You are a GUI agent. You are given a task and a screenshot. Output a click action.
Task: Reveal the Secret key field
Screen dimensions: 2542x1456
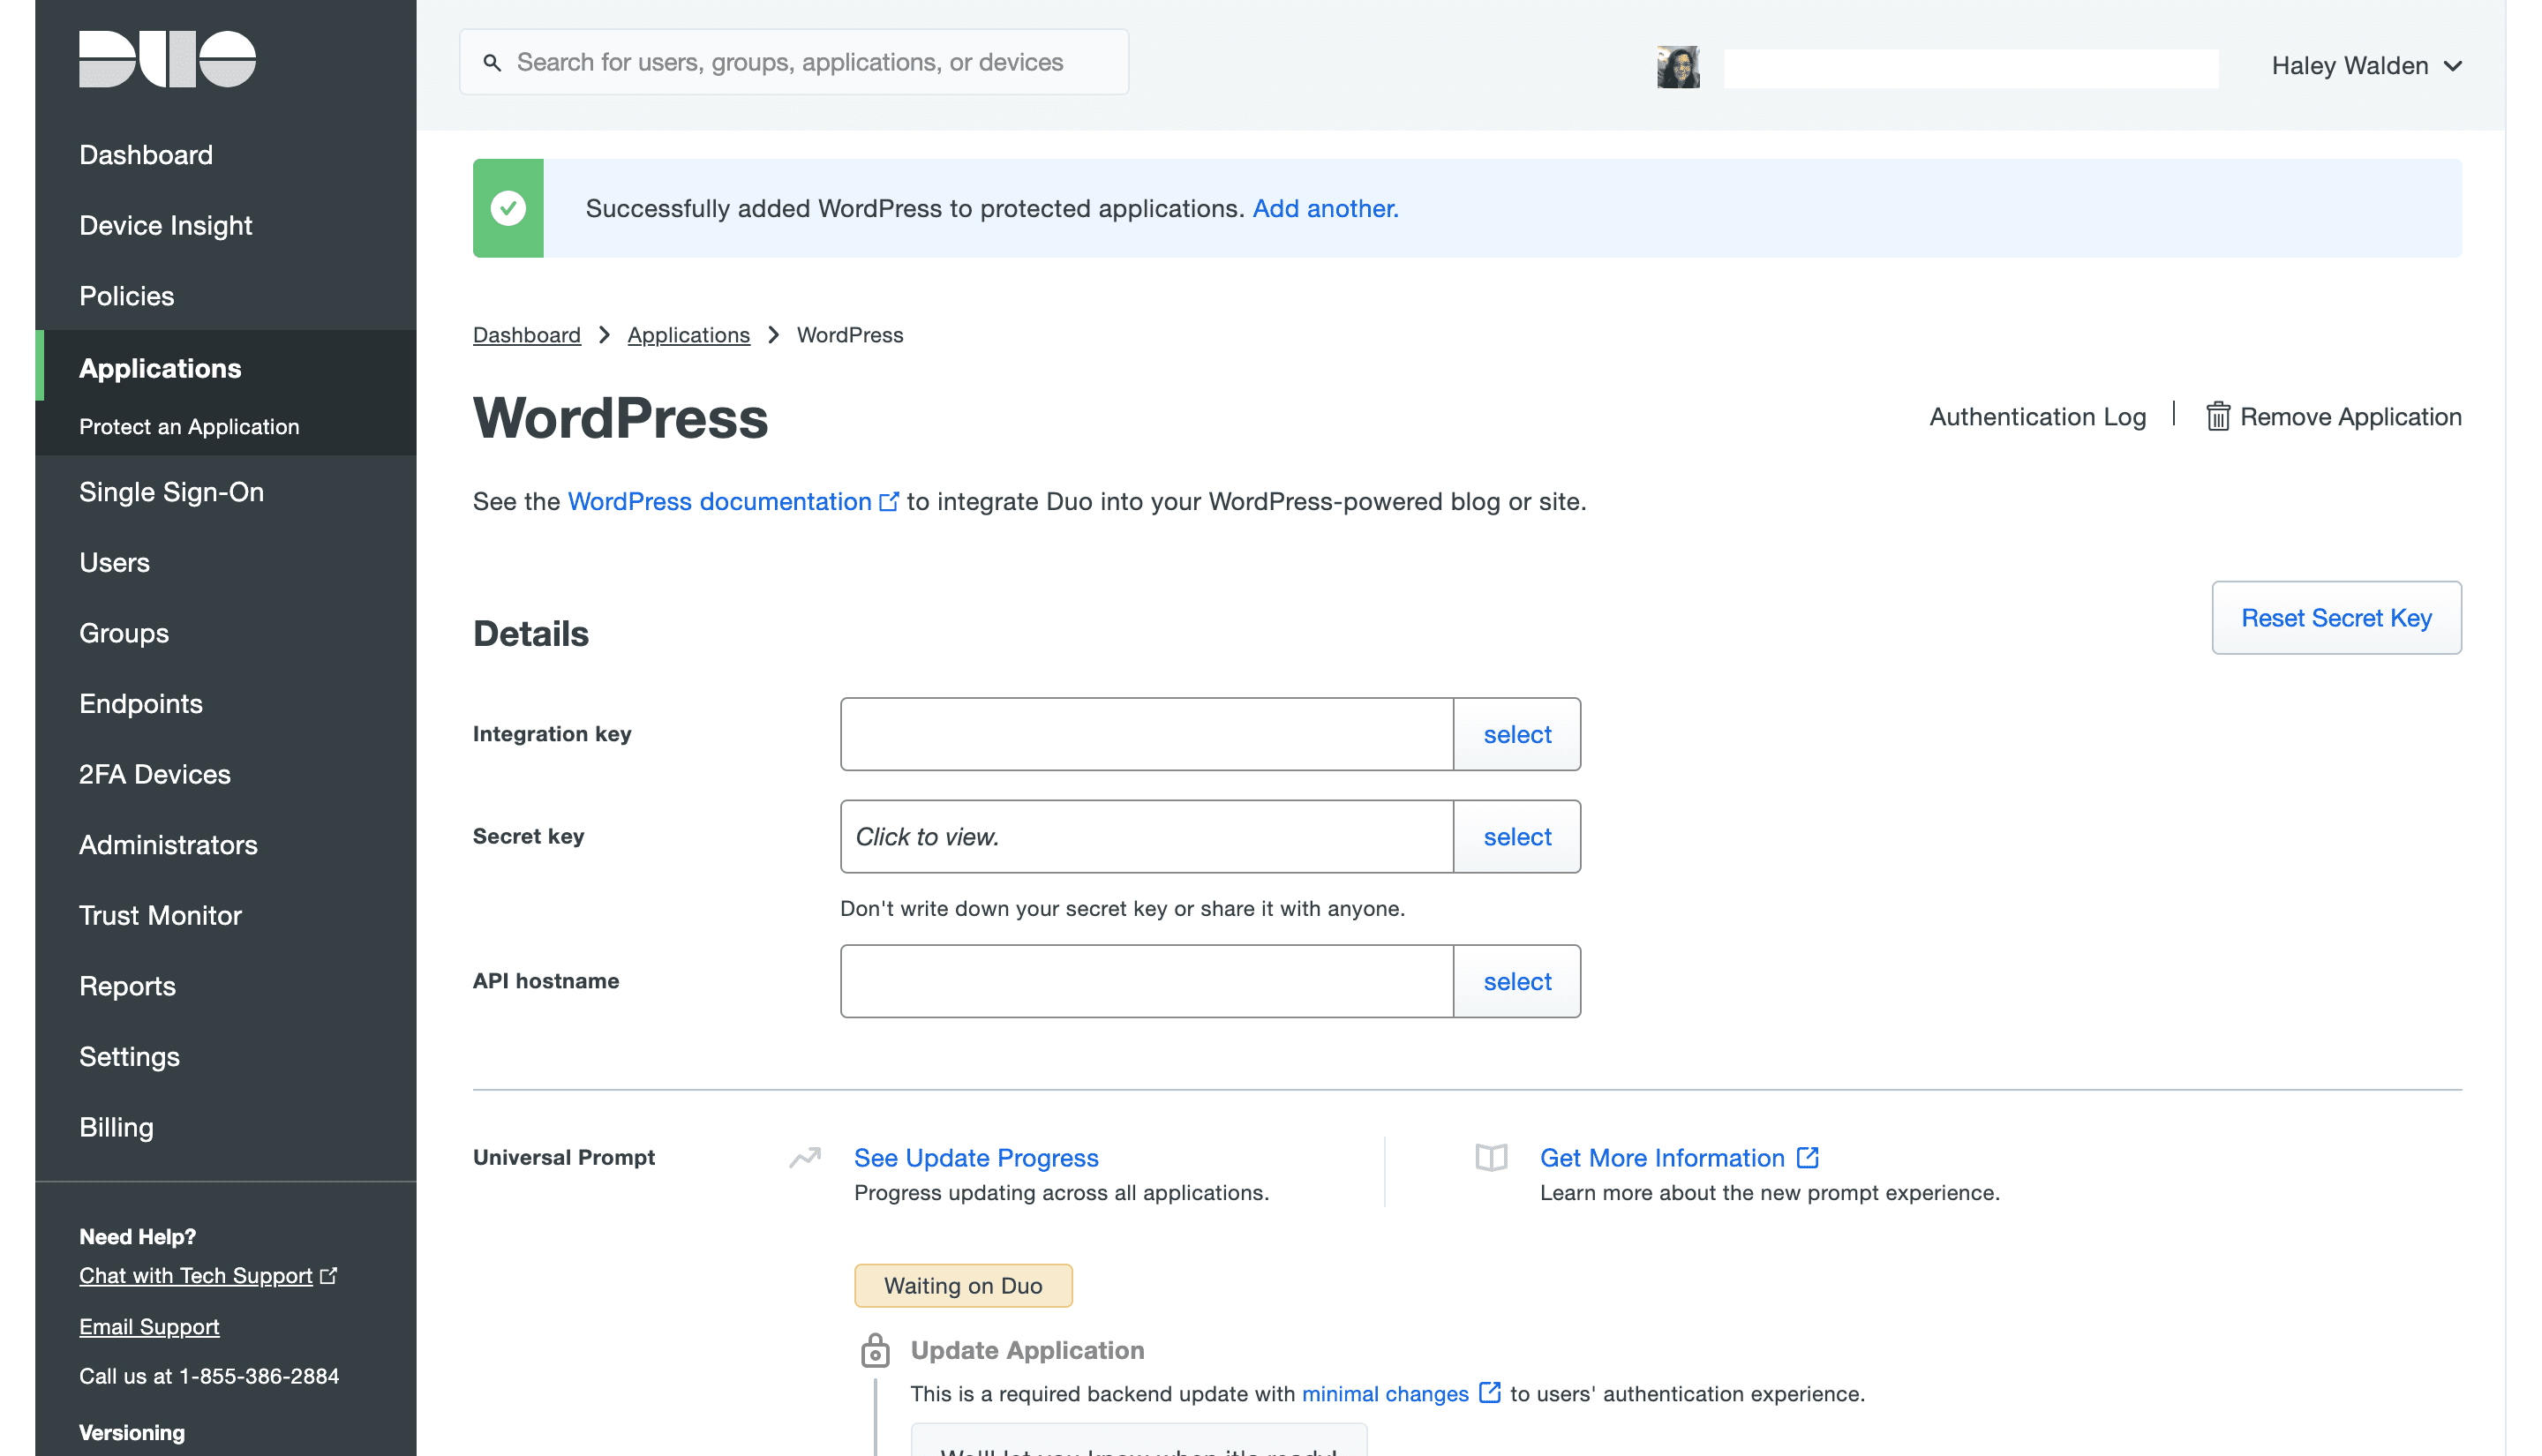(x=1146, y=836)
